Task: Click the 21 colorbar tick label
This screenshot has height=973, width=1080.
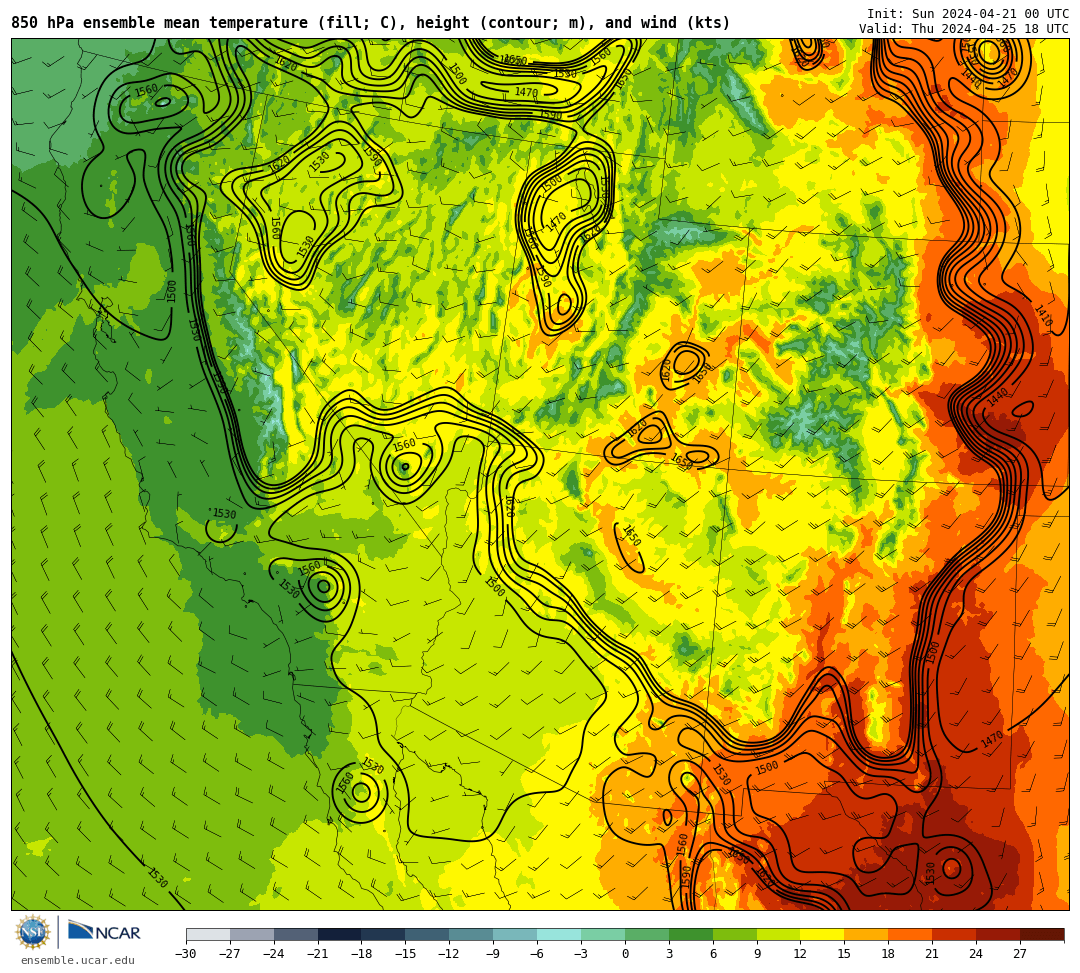Action: coord(933,954)
